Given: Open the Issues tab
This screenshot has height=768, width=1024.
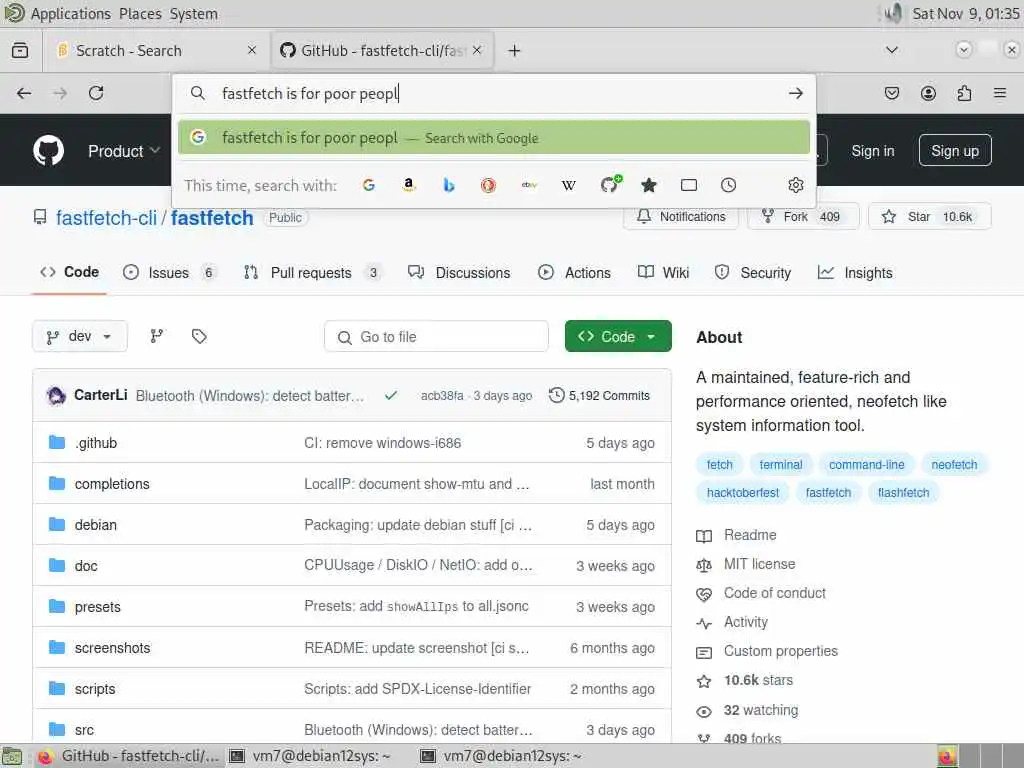Looking at the screenshot, I should coord(170,273).
